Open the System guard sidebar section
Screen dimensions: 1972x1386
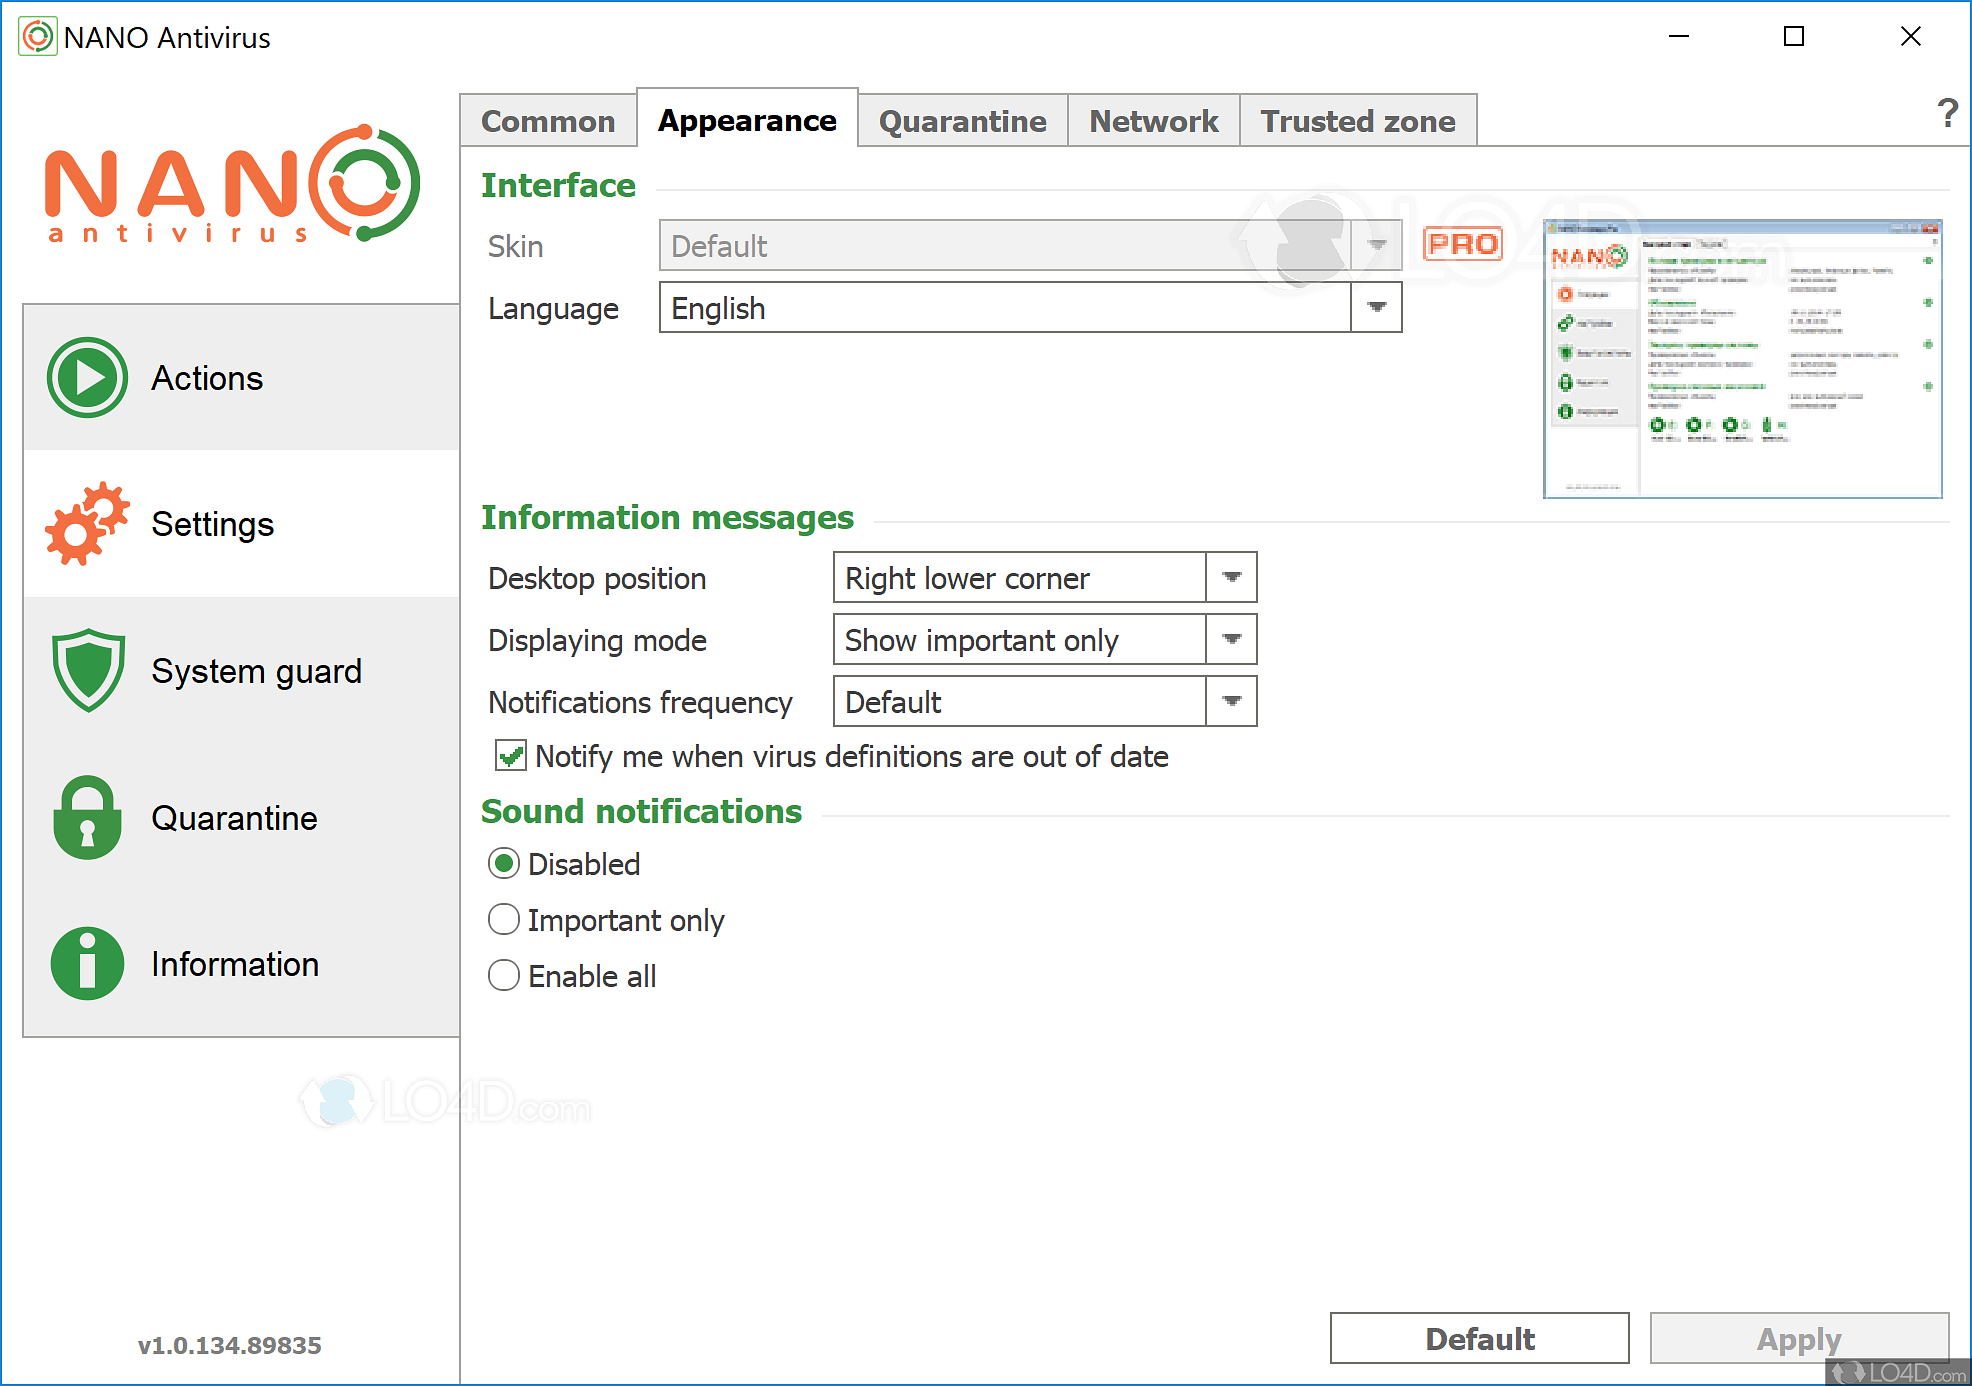pyautogui.click(x=242, y=670)
